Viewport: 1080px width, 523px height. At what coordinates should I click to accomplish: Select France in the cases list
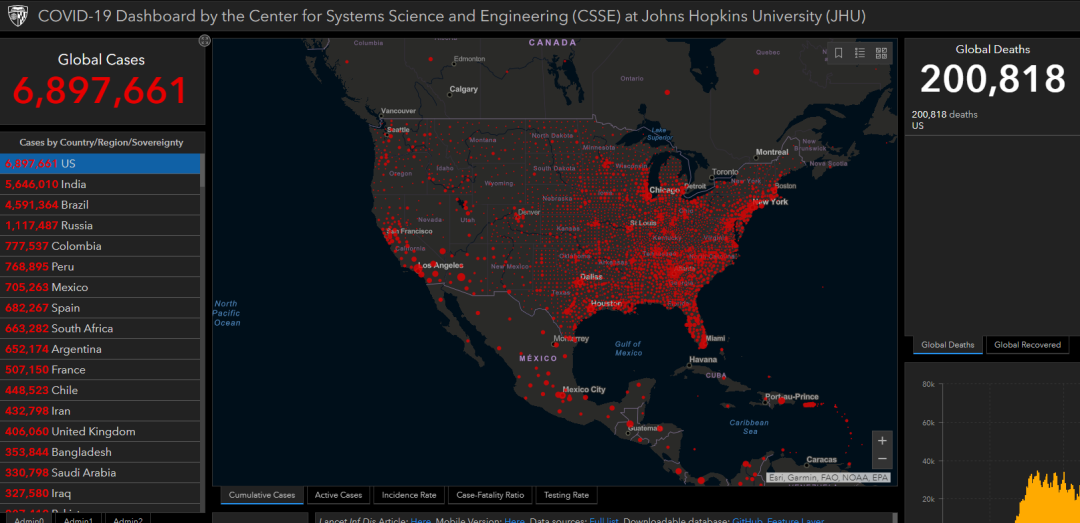tap(100, 370)
